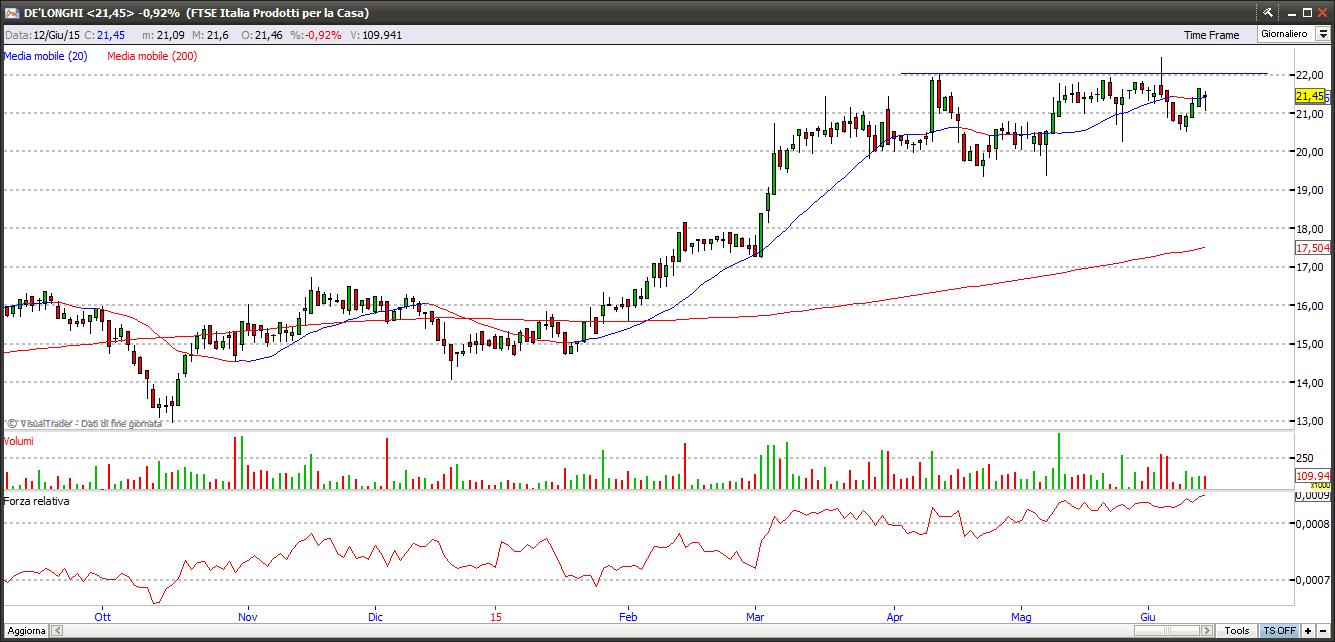Click the Aggiorna button

[24, 631]
